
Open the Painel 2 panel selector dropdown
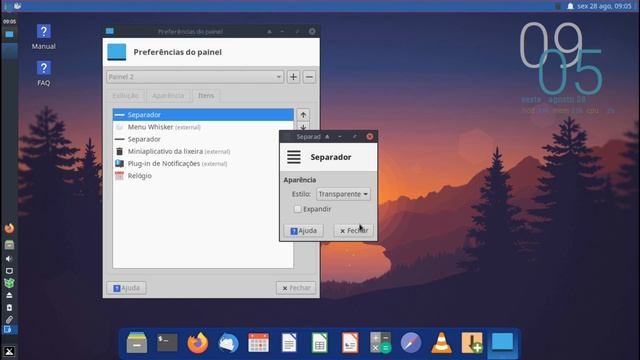point(195,77)
